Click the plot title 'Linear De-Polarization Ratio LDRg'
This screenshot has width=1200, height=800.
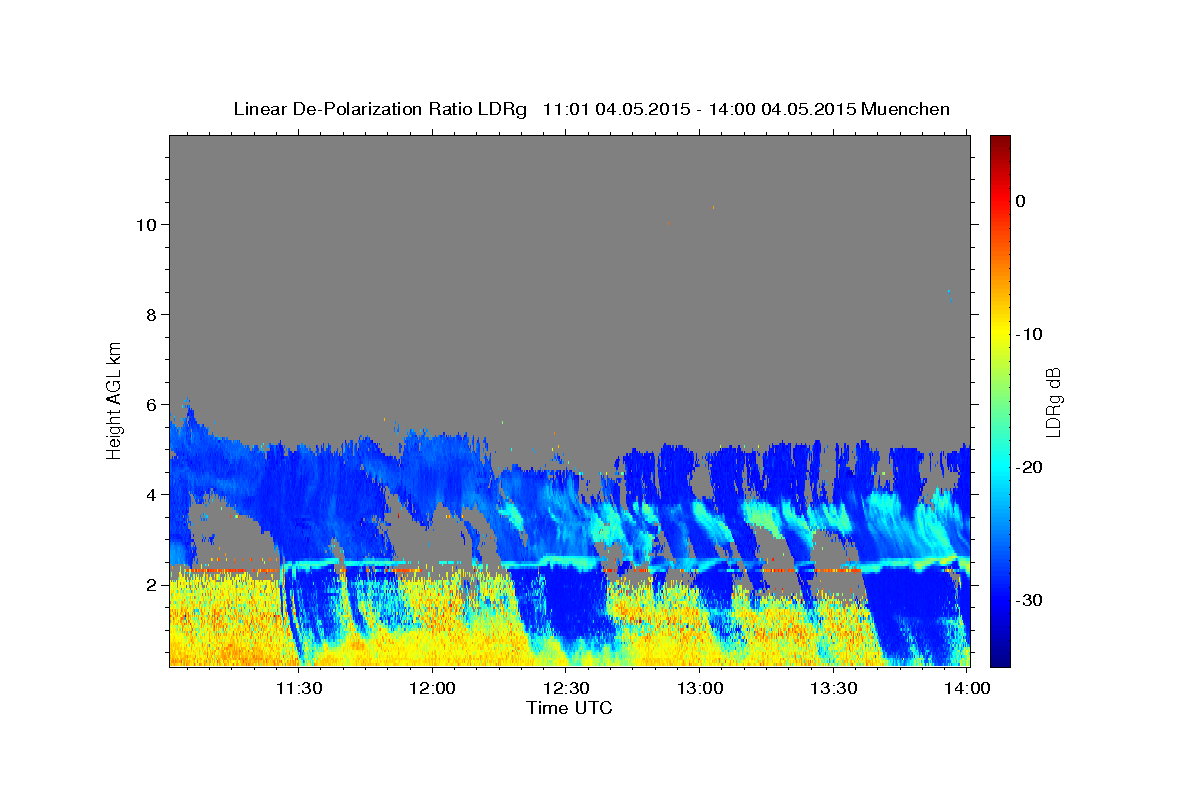pyautogui.click(x=380, y=109)
